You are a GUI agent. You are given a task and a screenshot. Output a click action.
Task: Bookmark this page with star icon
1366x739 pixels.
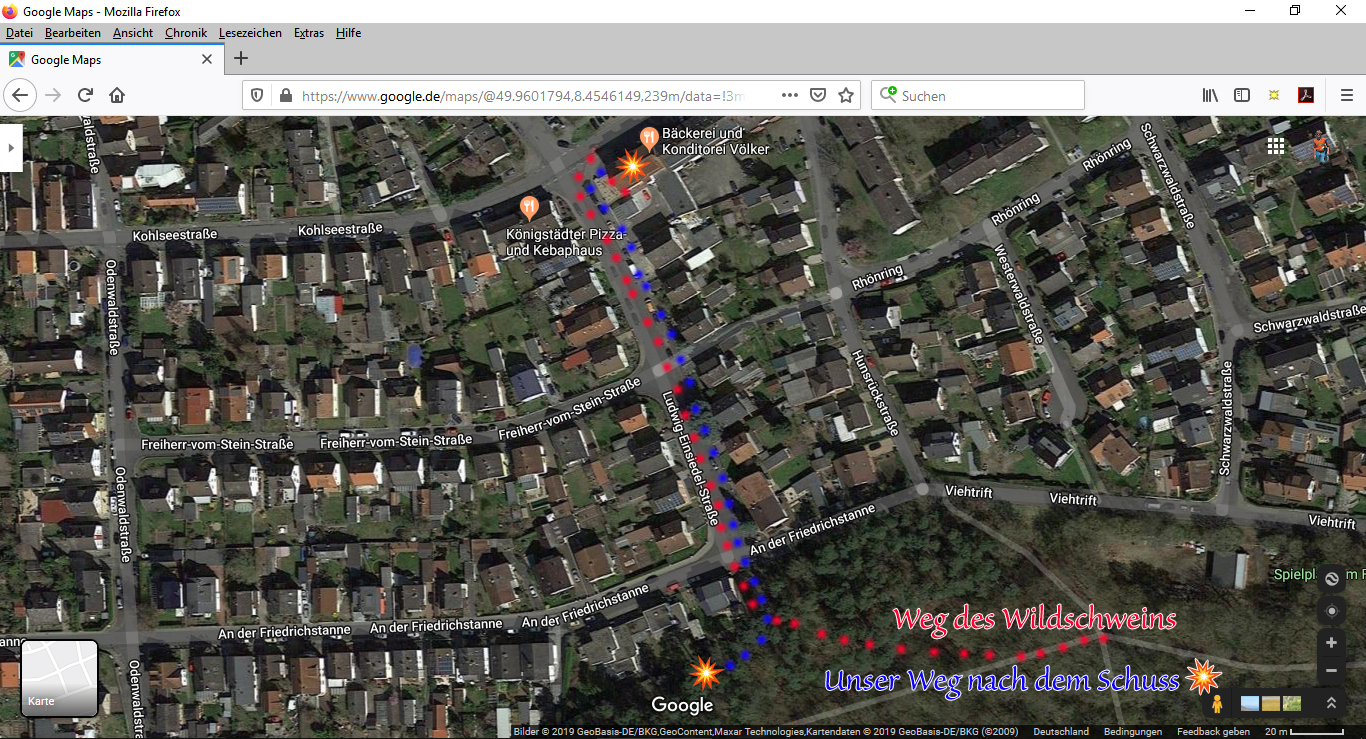tap(846, 95)
